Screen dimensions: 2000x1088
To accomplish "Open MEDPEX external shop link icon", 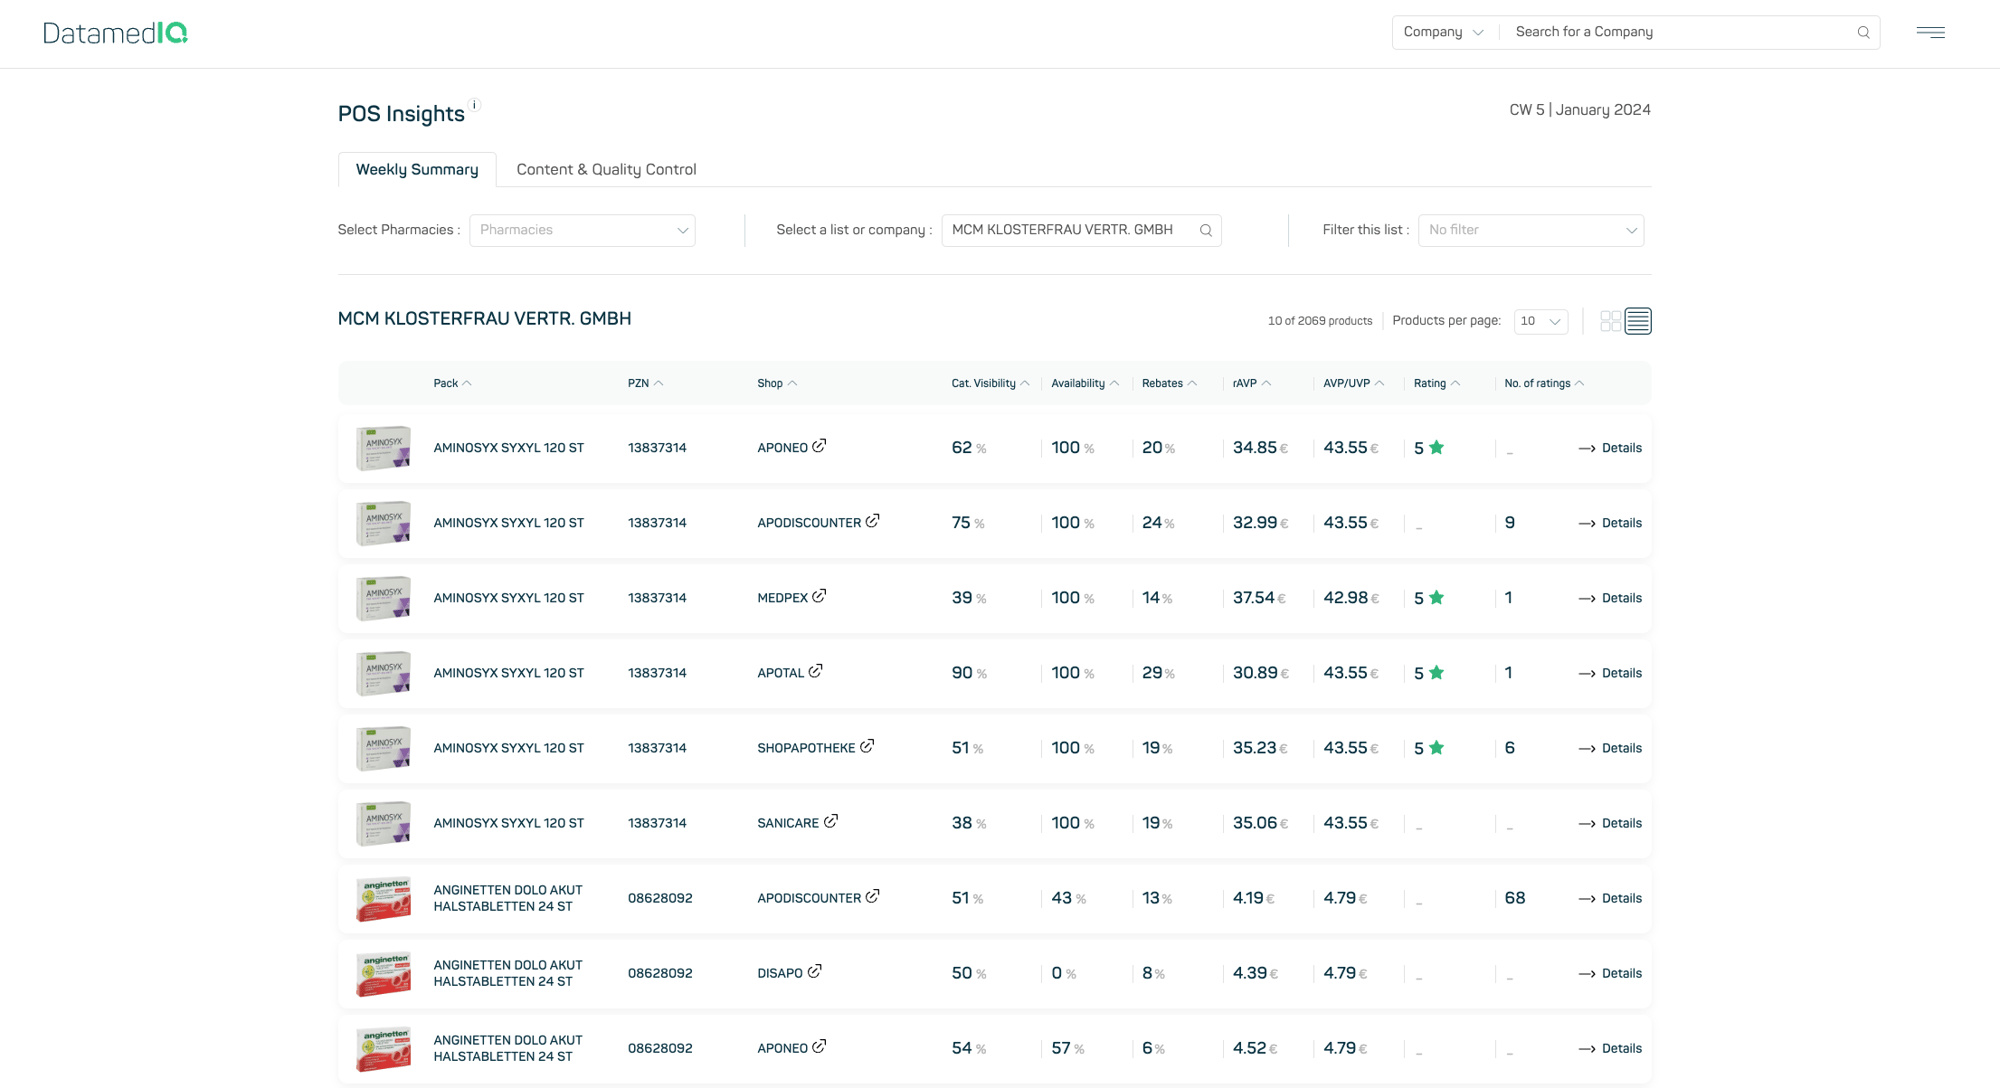I will click(x=819, y=596).
